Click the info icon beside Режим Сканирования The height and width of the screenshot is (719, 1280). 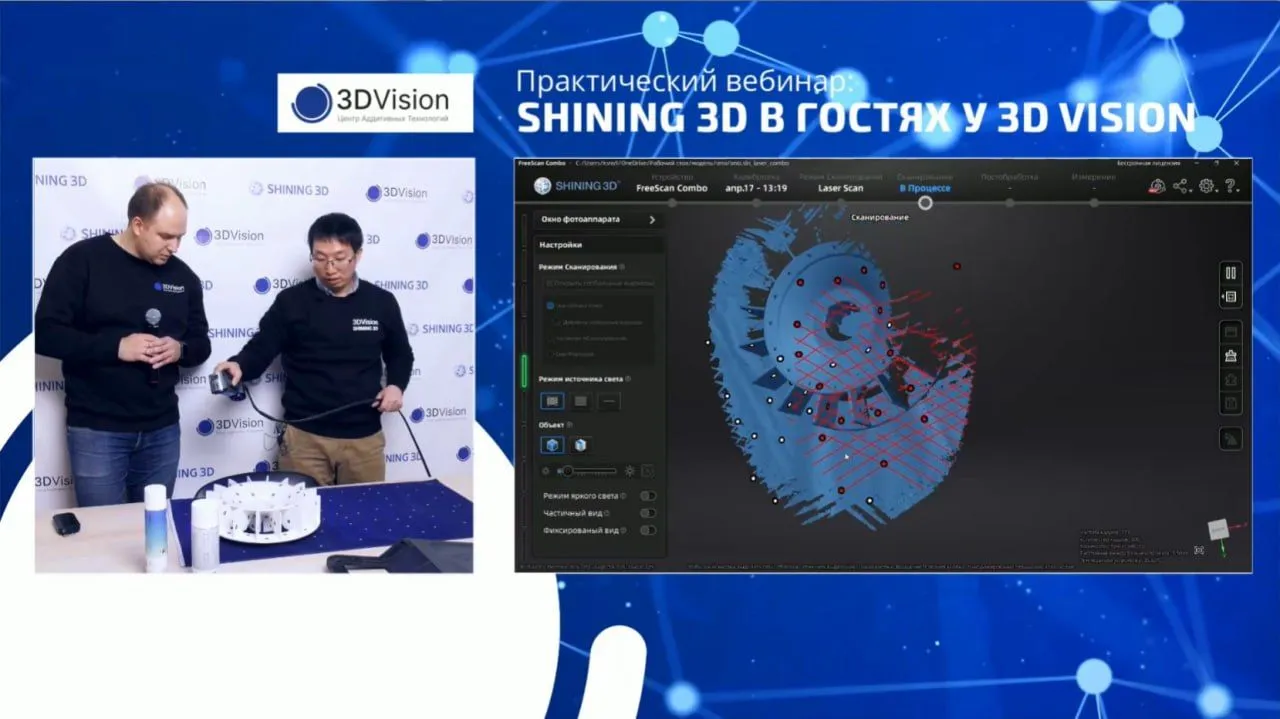point(622,267)
